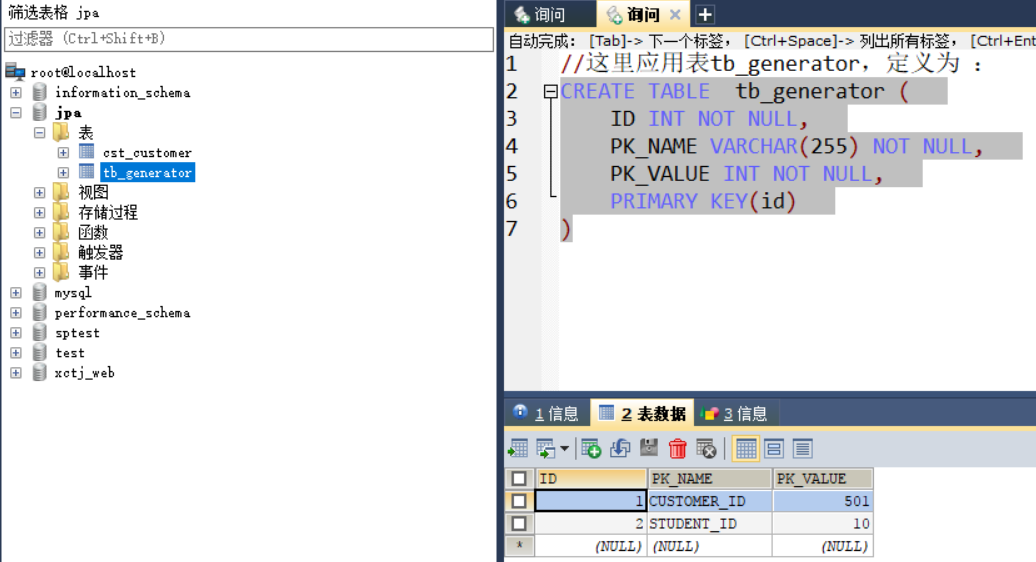Screen dimensions: 1036x562
Task: Check the row checkbox for STUDENT_ID
Action: tap(519, 523)
